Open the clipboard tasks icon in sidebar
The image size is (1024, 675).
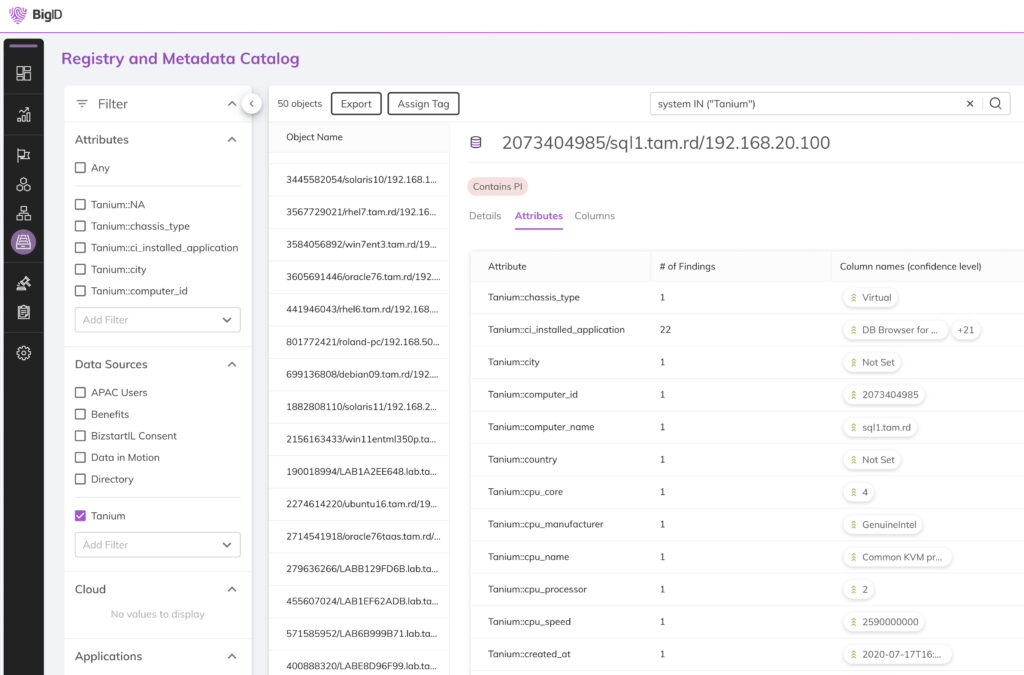24,312
